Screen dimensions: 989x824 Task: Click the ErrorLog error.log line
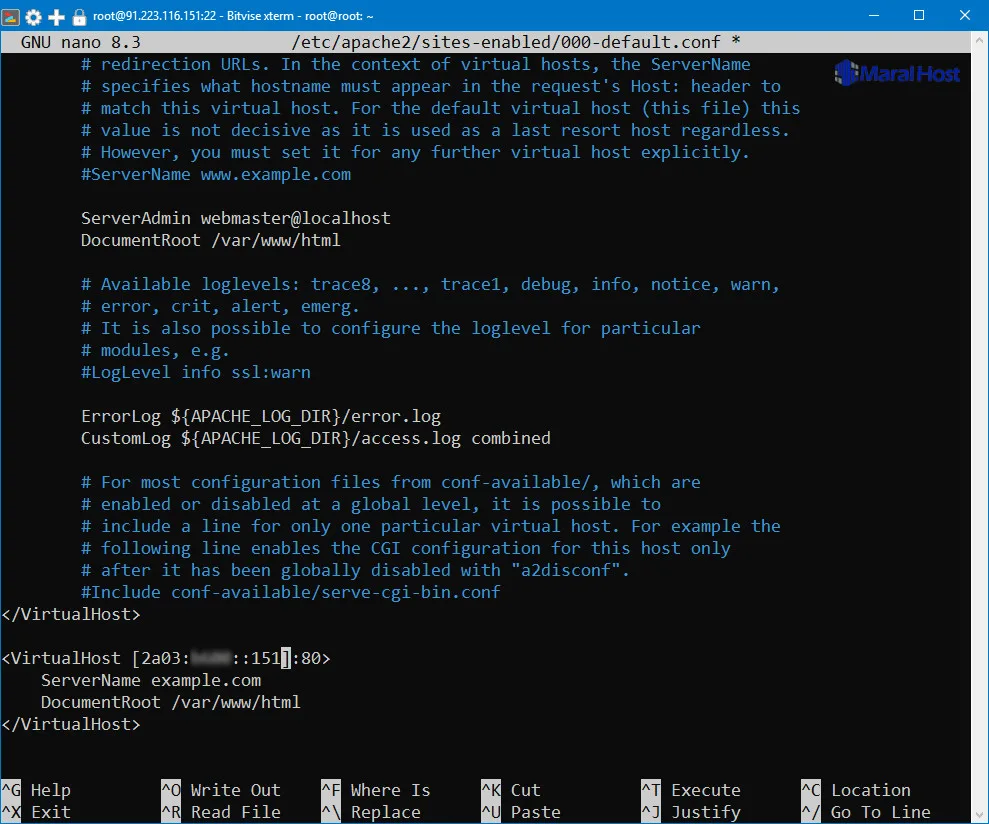(x=260, y=416)
